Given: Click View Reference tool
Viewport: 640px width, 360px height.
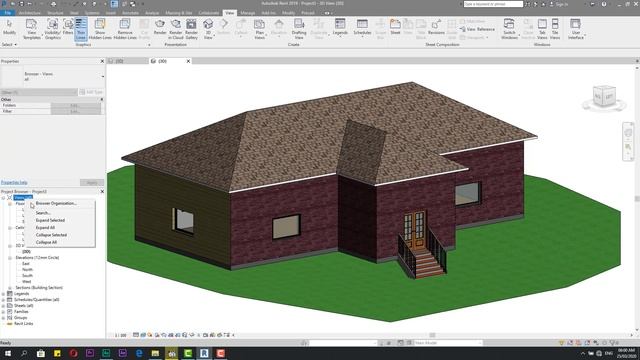Looking at the screenshot, I should pyautogui.click(x=478, y=29).
